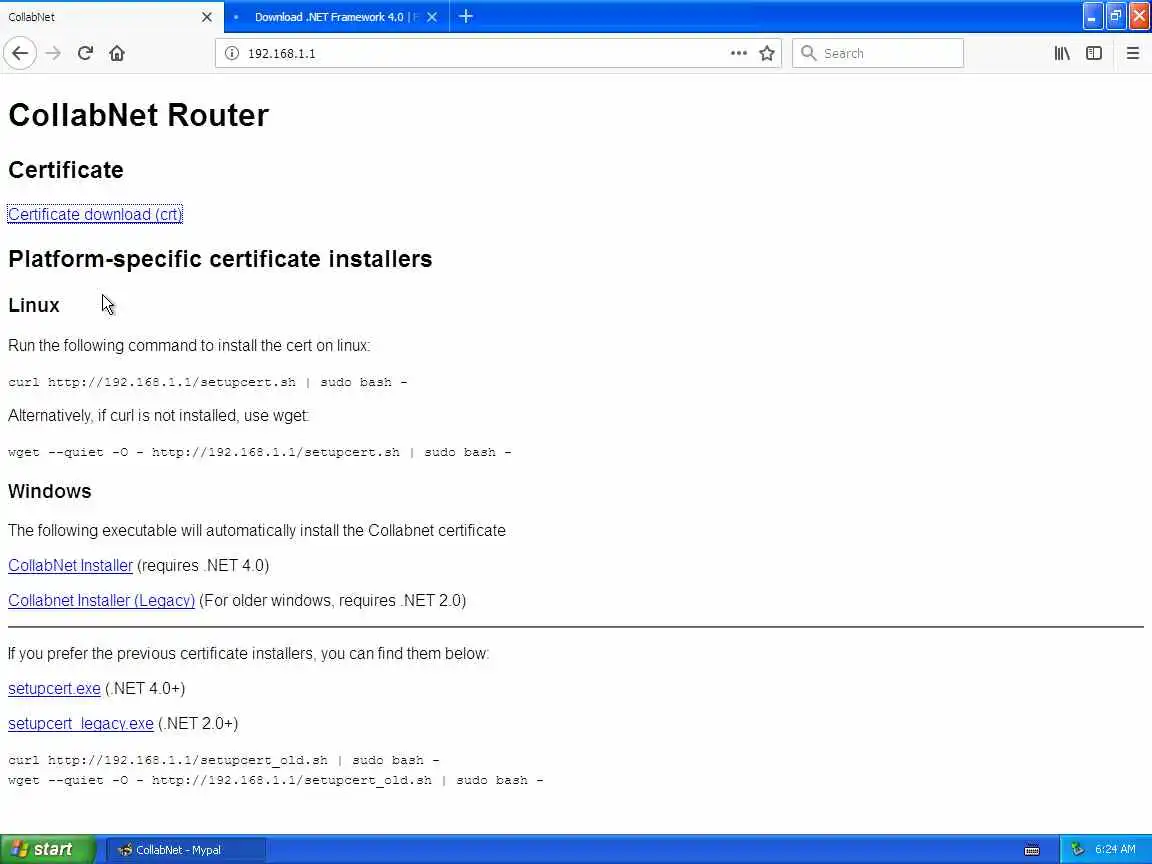Open the Library view
This screenshot has width=1152, height=864.
pyautogui.click(x=1062, y=53)
